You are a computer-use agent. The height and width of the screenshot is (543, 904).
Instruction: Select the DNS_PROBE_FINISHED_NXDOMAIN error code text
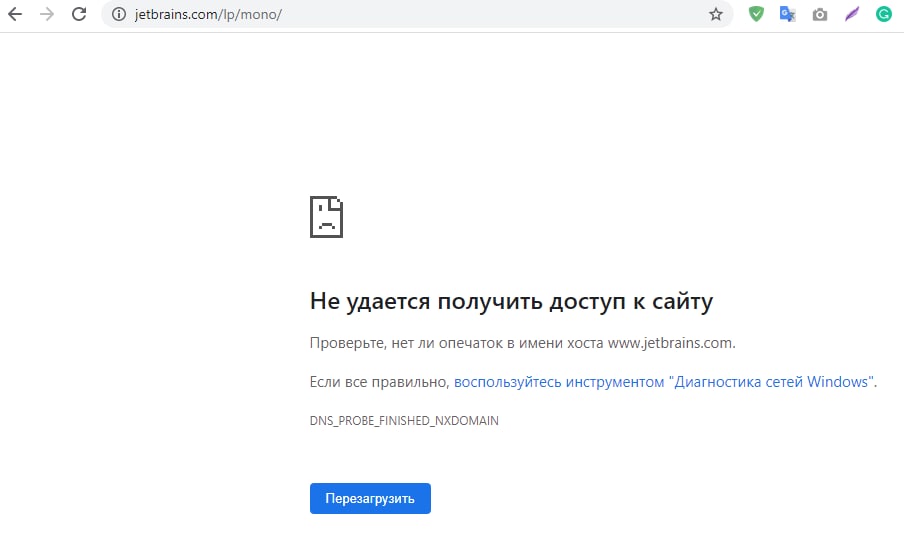404,421
